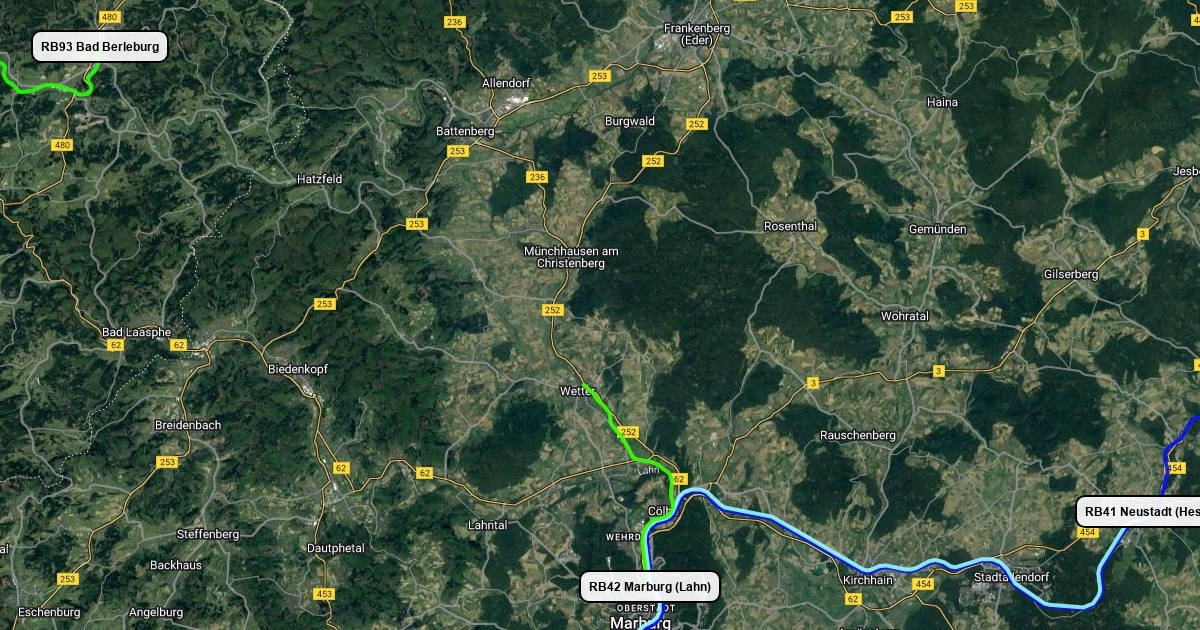Click the road 252 shield near Burgwald
Viewport: 1200px width, 630px height.
click(x=697, y=124)
